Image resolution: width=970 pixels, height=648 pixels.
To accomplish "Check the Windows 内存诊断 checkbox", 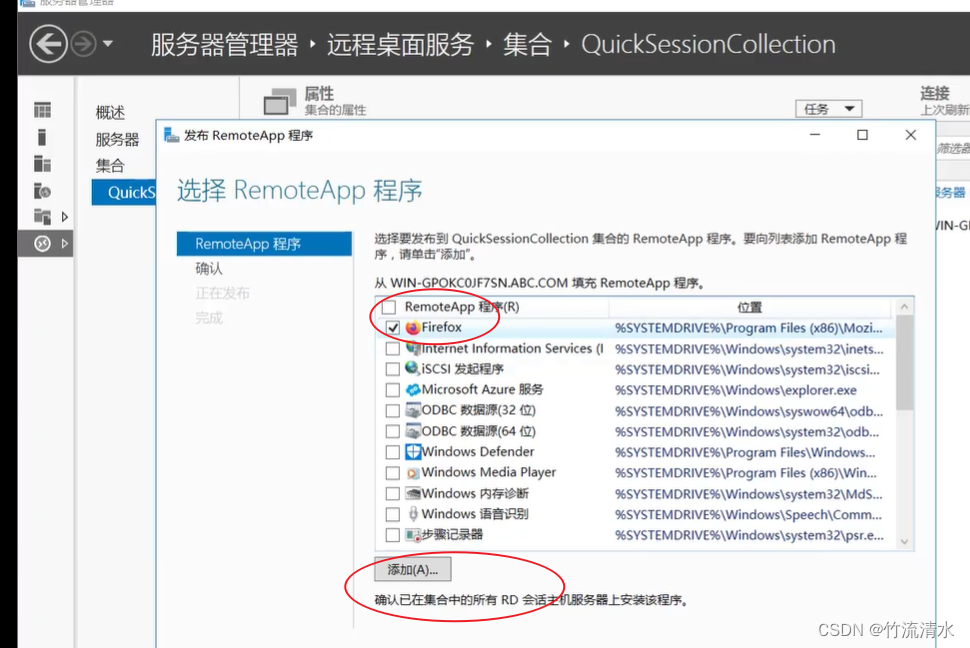I will tap(392, 494).
